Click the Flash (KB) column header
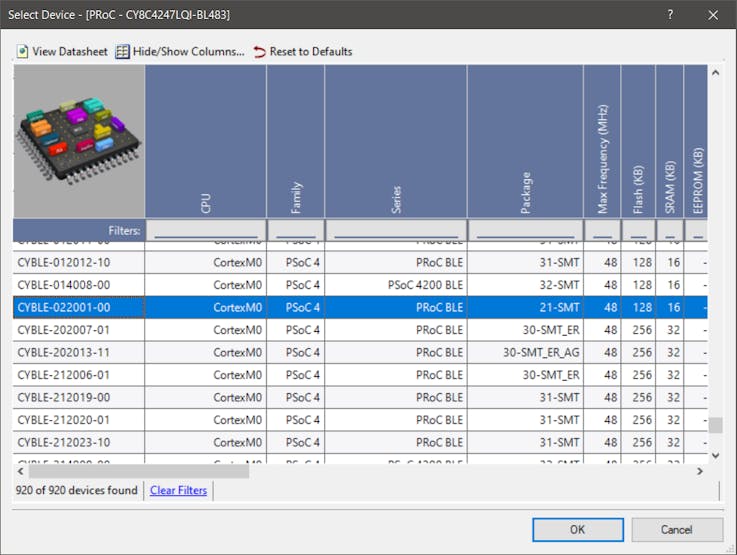This screenshot has height=555, width=737. 638,141
